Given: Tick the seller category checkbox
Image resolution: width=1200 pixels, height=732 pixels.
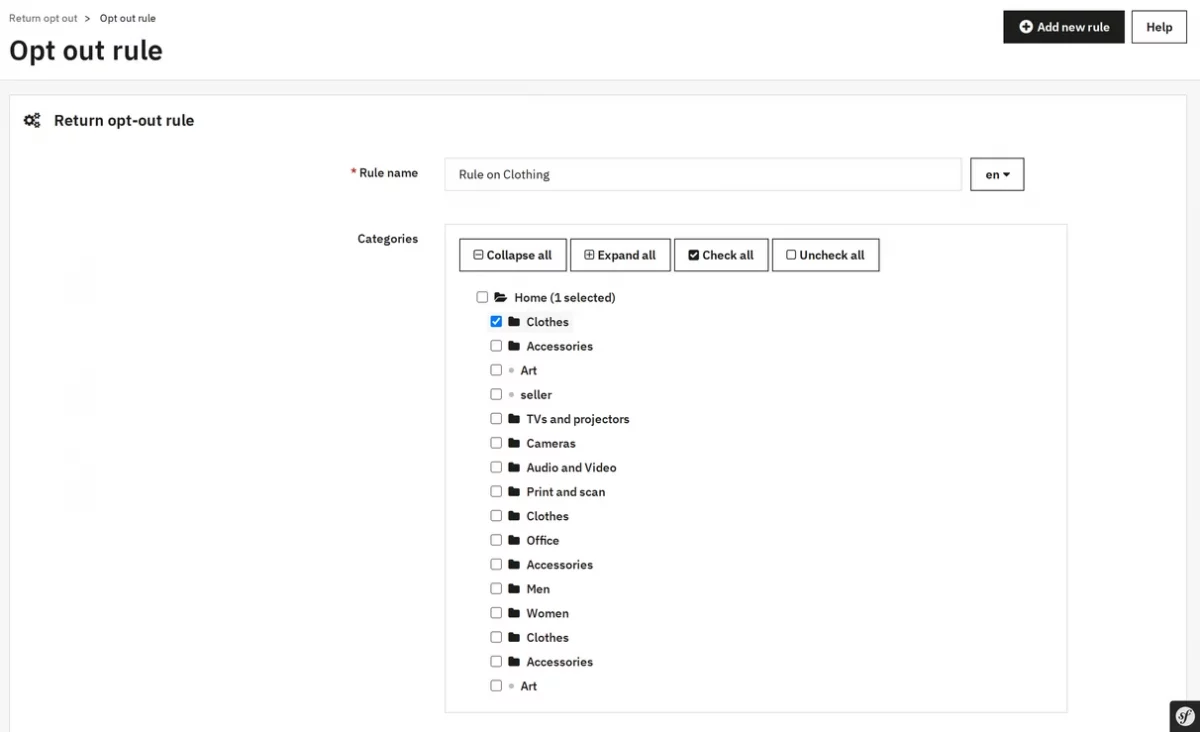Looking at the screenshot, I should coord(496,394).
